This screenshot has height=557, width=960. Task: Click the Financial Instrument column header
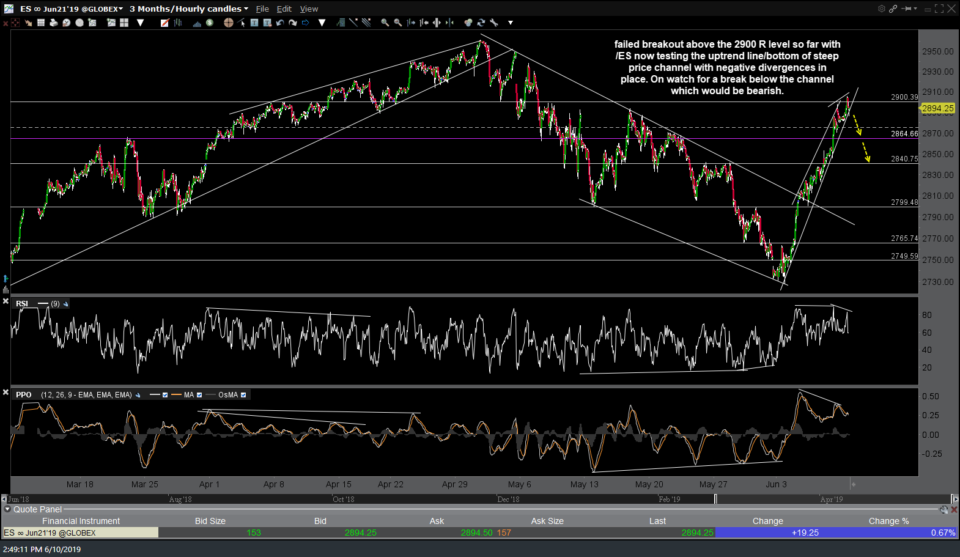[81, 521]
